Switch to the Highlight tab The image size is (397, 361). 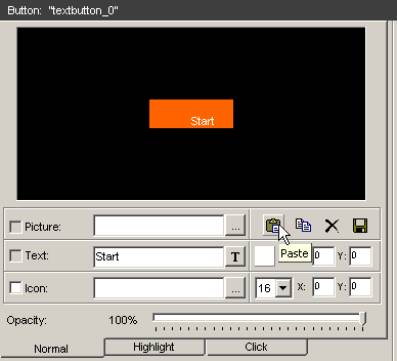coord(154,347)
